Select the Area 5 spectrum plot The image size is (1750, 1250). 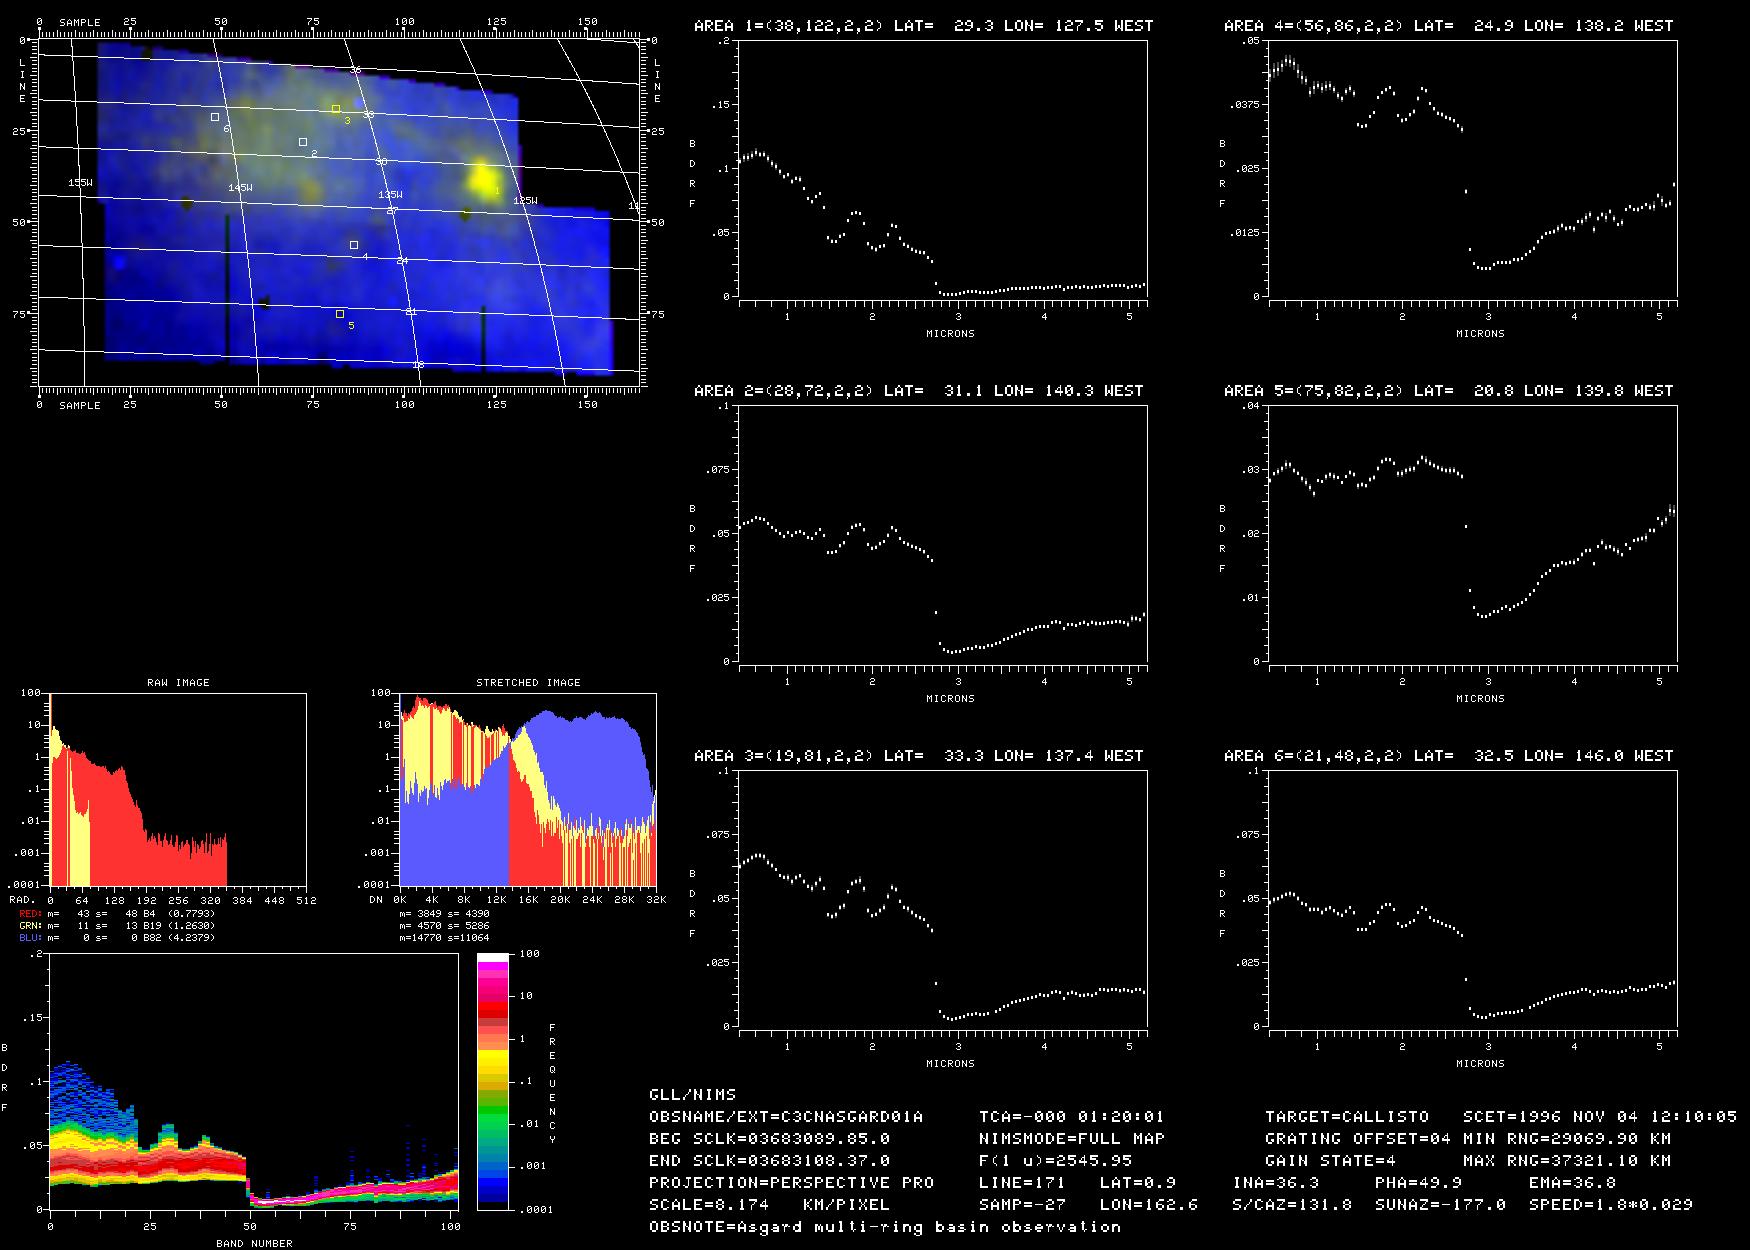pyautogui.click(x=1472, y=534)
